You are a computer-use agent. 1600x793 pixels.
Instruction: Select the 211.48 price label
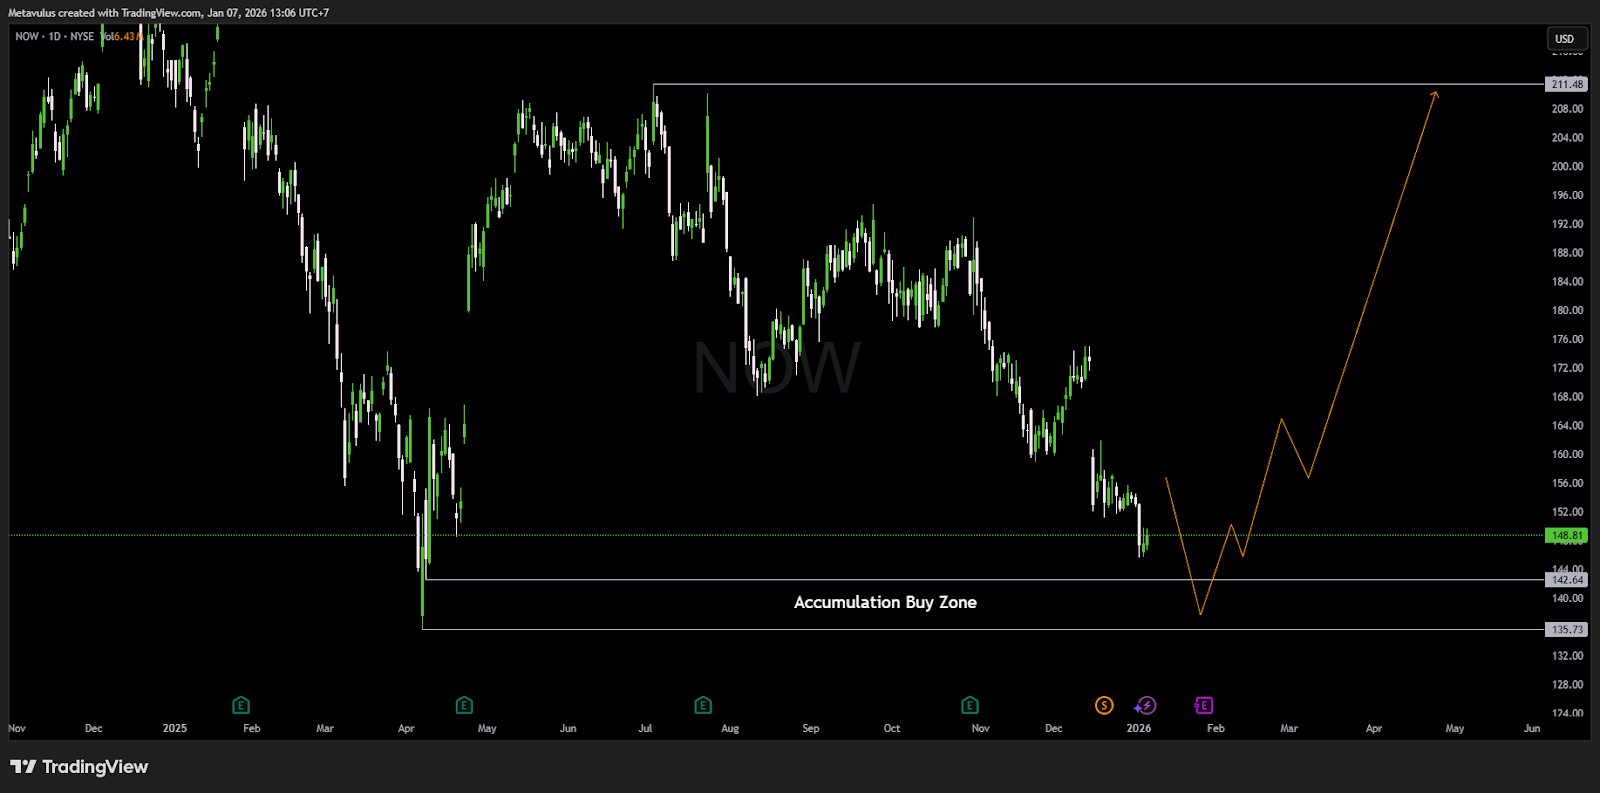(1567, 85)
